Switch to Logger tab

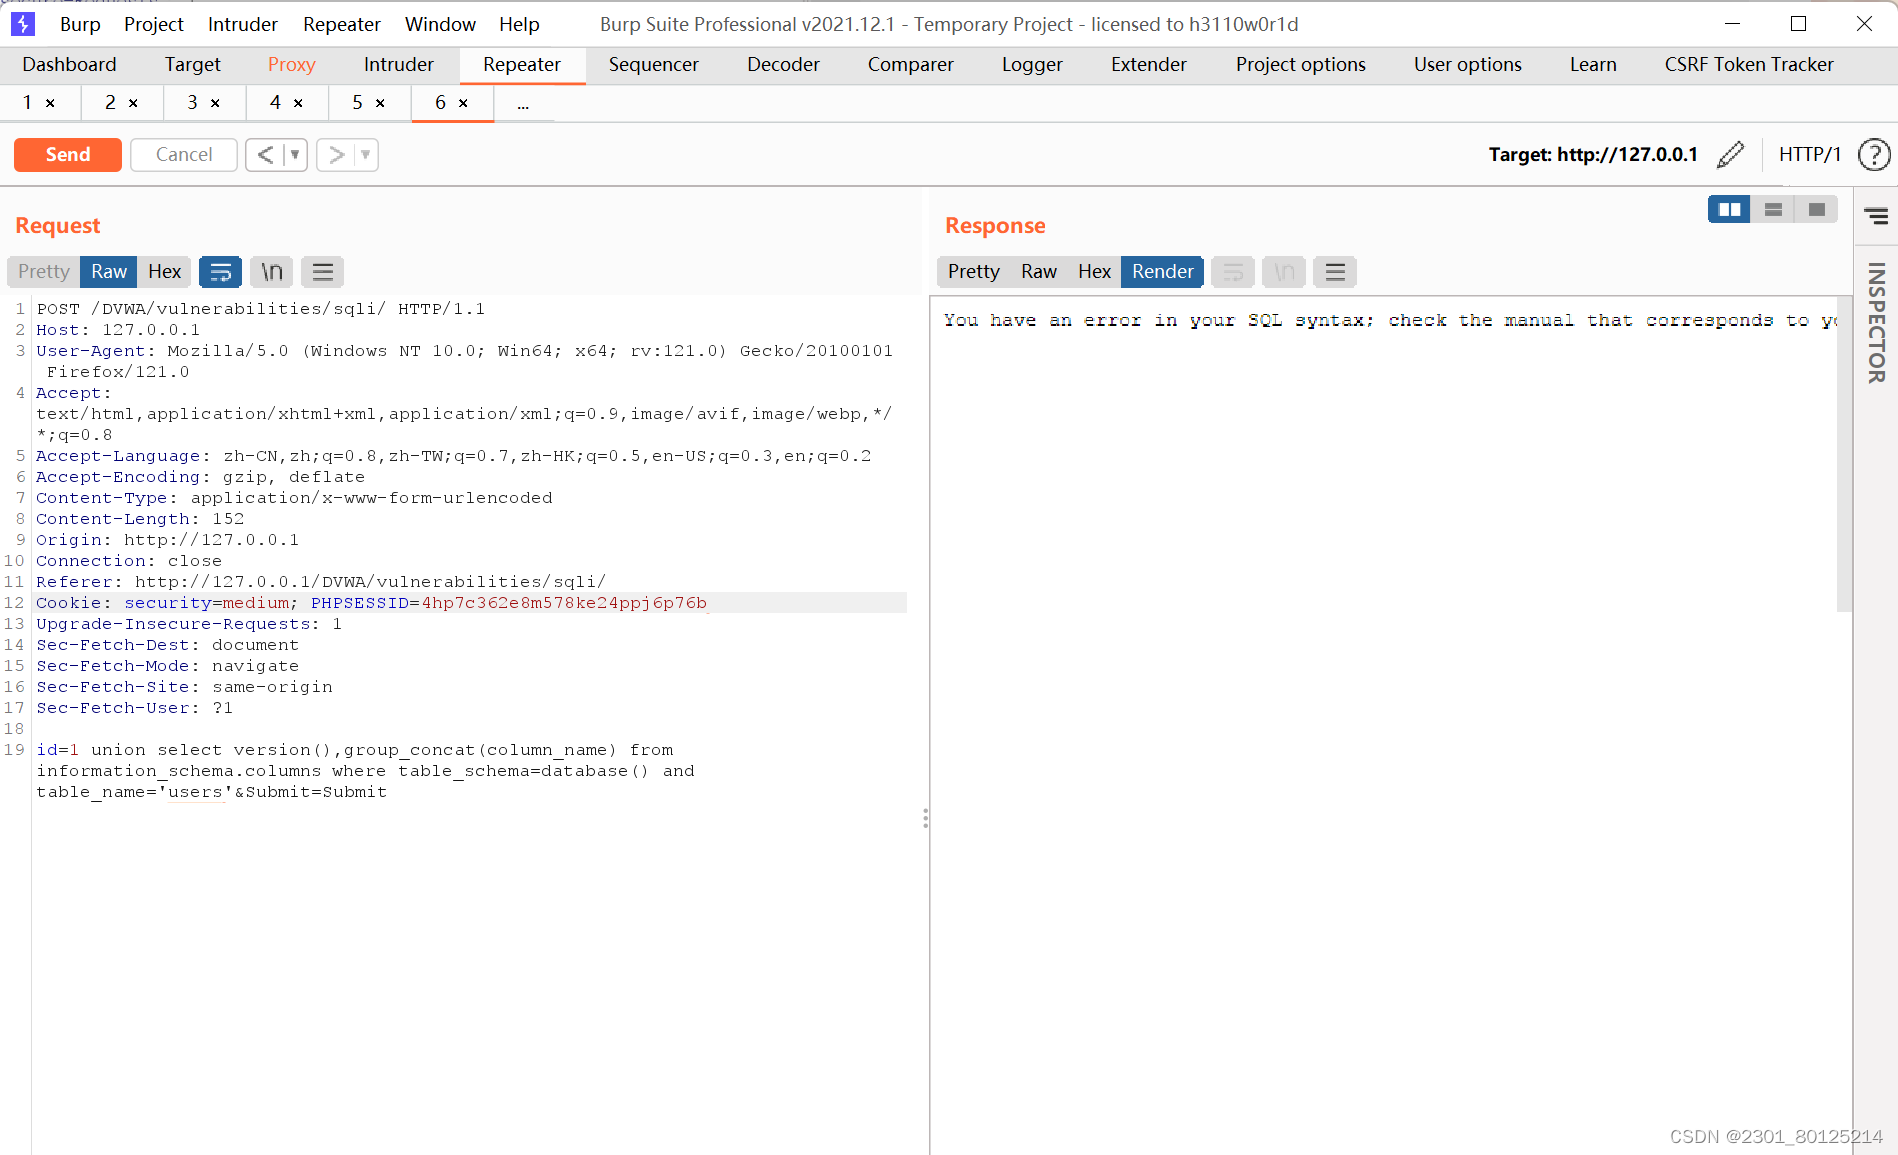pos(1032,65)
